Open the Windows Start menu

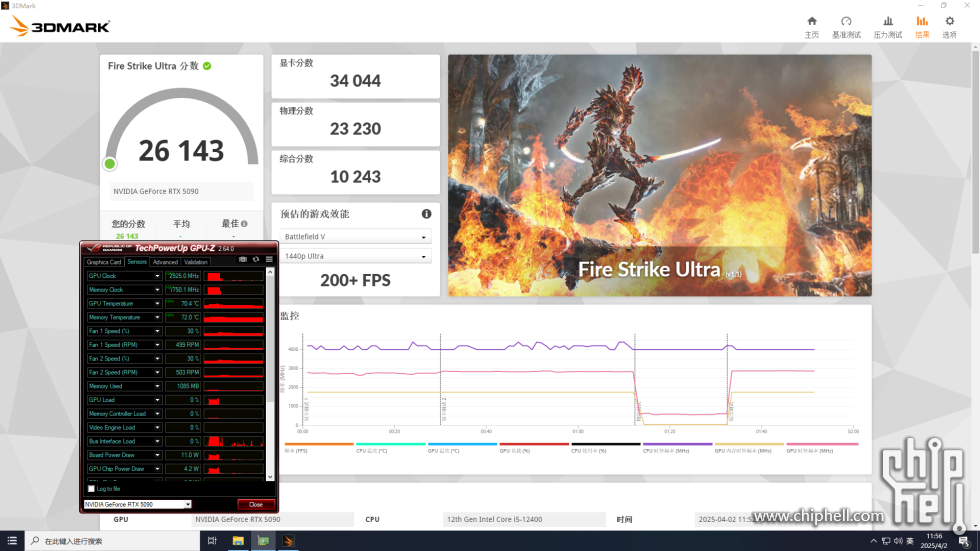point(12,541)
